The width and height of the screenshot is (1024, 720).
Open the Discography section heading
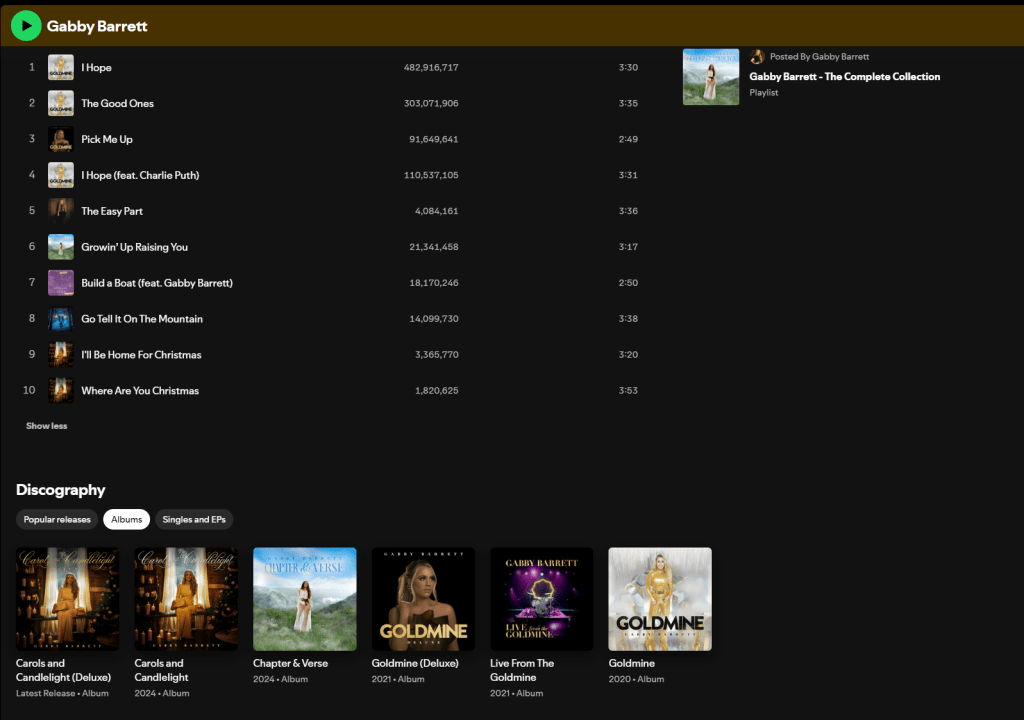point(61,490)
